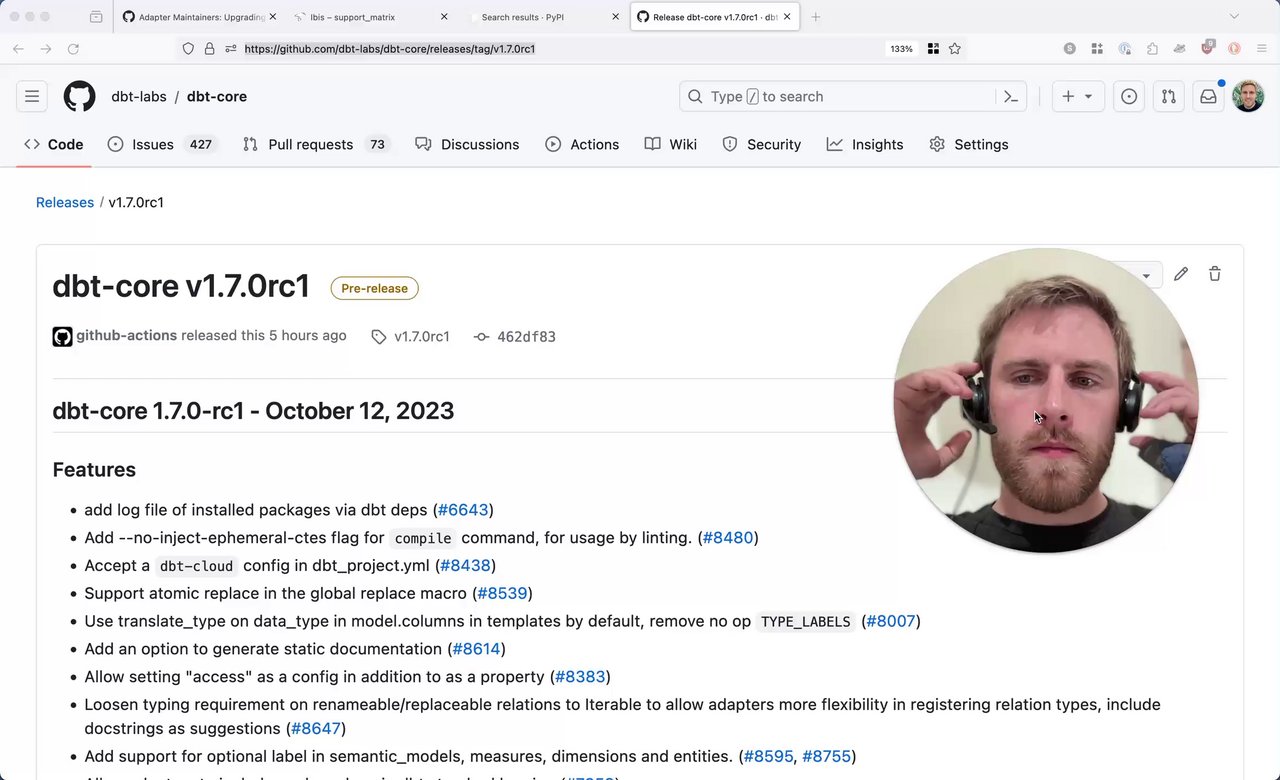Switch to the Pull requests tab
This screenshot has width=1280, height=780.
tap(315, 144)
